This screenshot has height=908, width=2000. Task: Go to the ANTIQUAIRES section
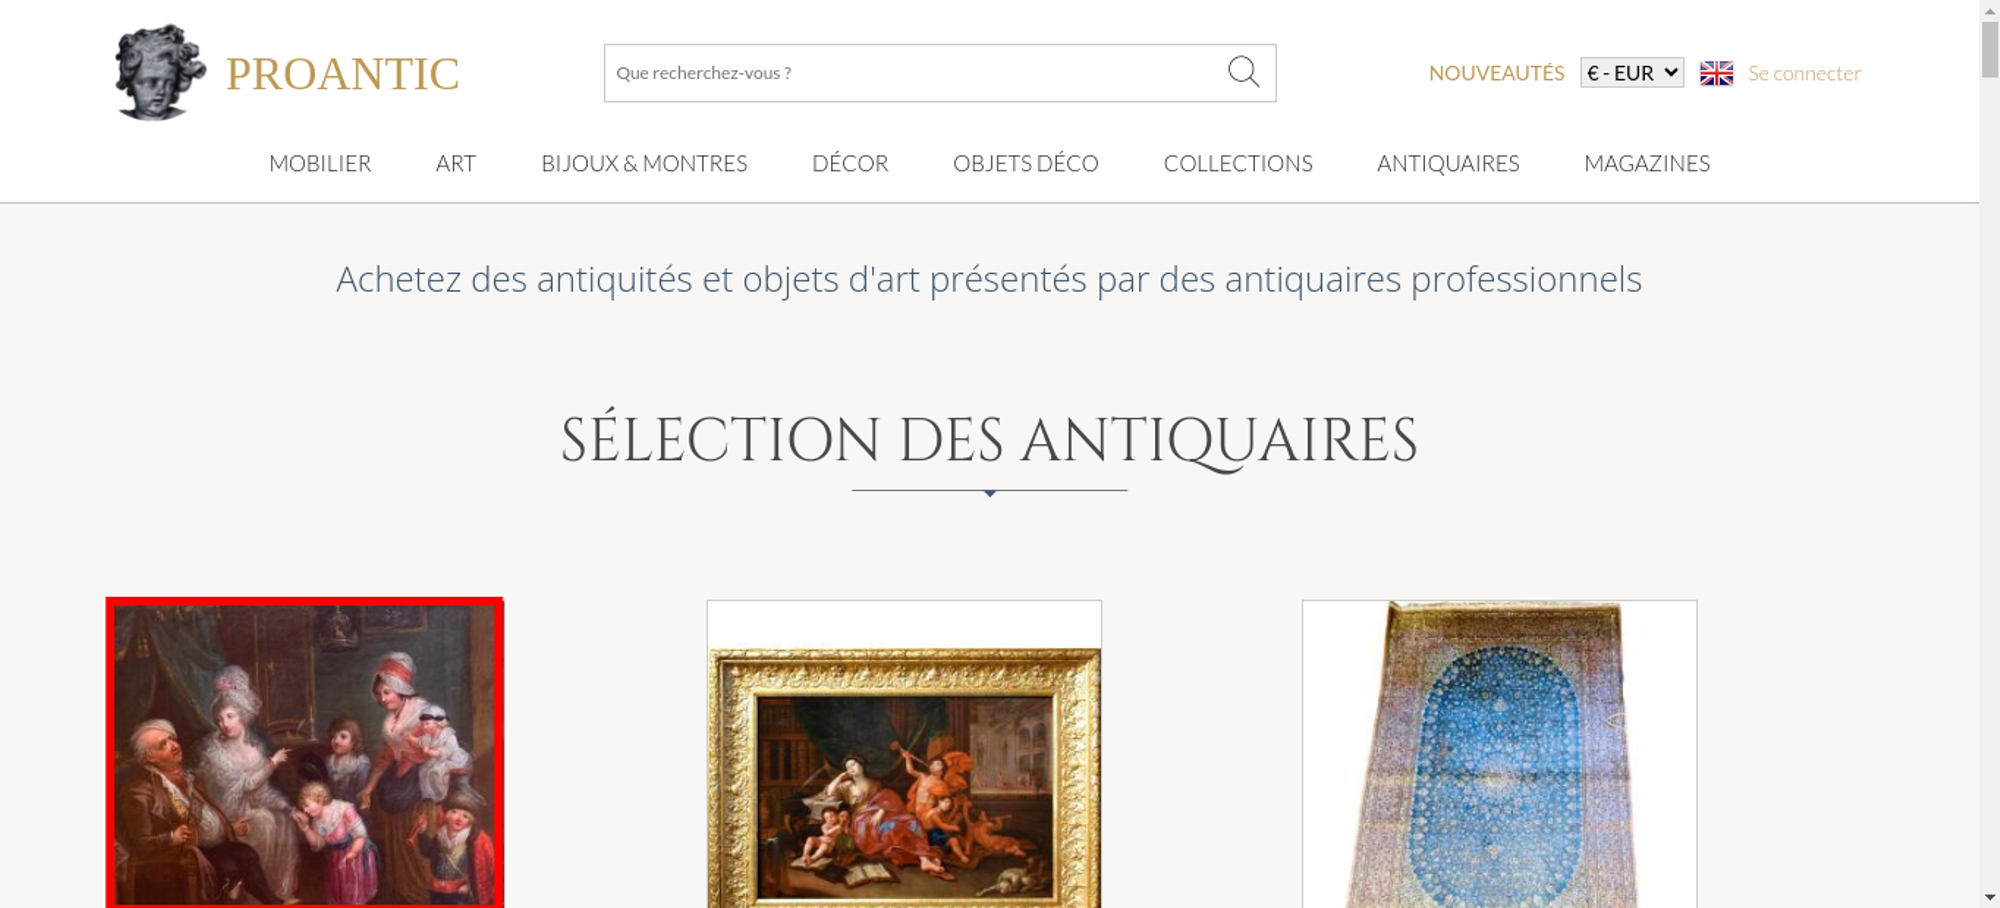[1448, 163]
